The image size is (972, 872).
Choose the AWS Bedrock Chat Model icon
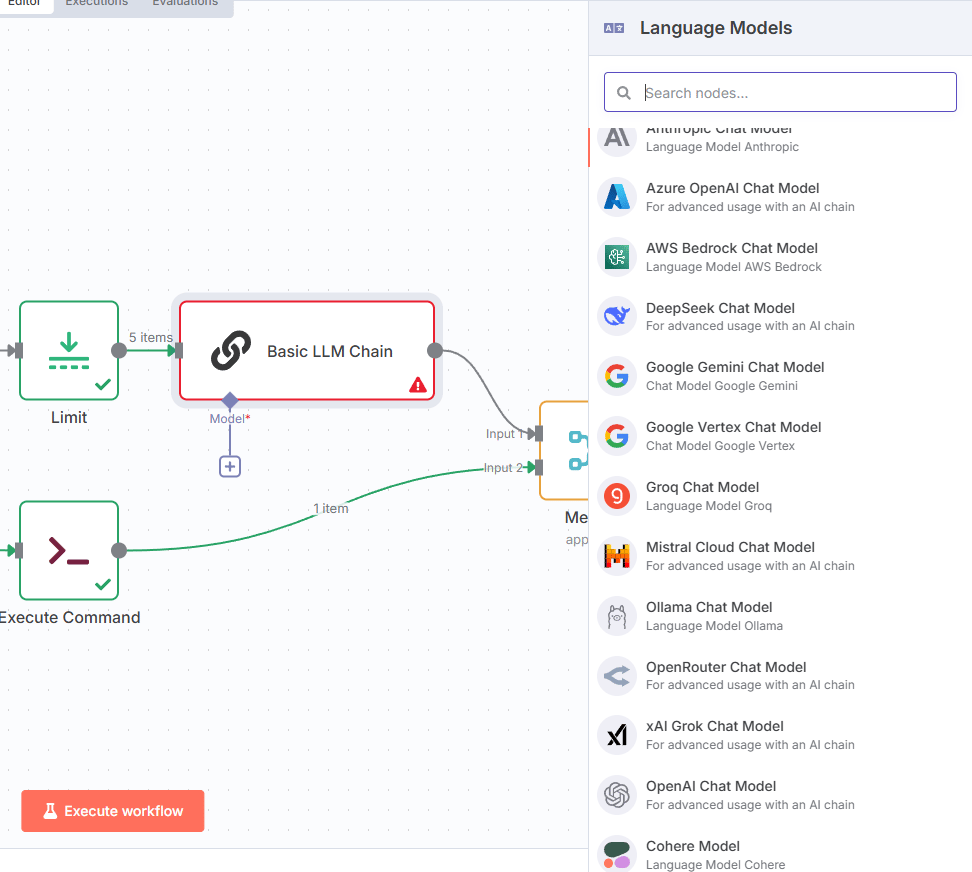[617, 257]
